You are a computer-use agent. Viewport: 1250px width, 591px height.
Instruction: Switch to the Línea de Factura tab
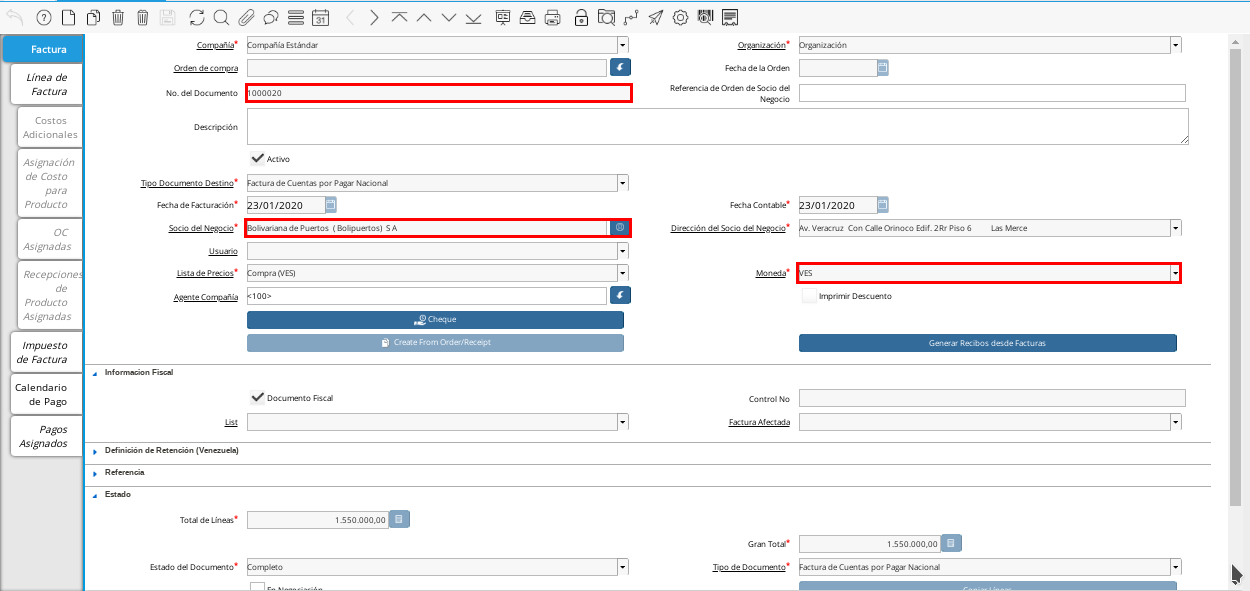(48, 84)
